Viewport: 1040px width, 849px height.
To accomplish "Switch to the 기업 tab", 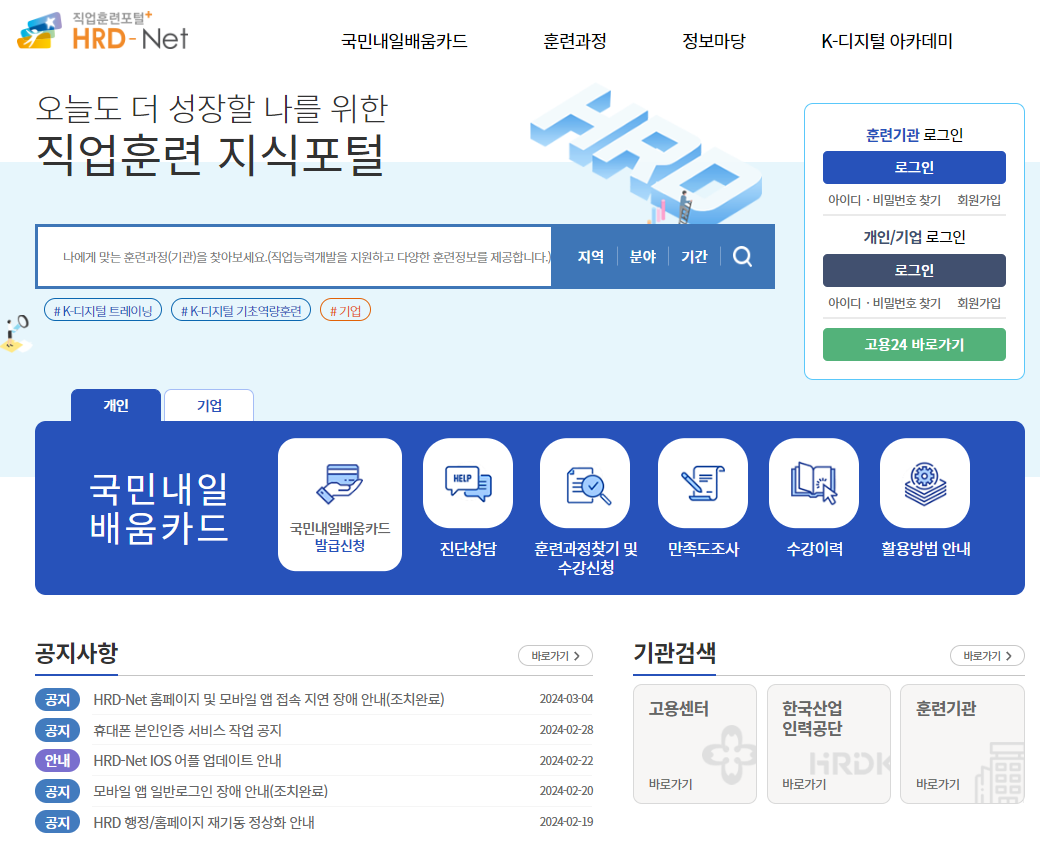I will click(209, 405).
